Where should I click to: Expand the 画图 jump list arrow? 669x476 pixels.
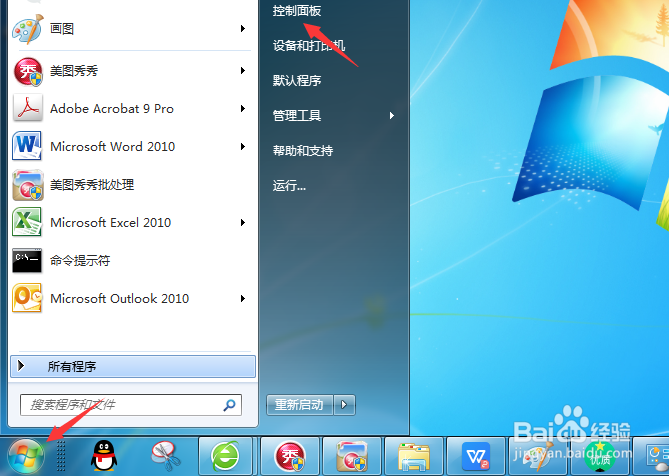(242, 29)
